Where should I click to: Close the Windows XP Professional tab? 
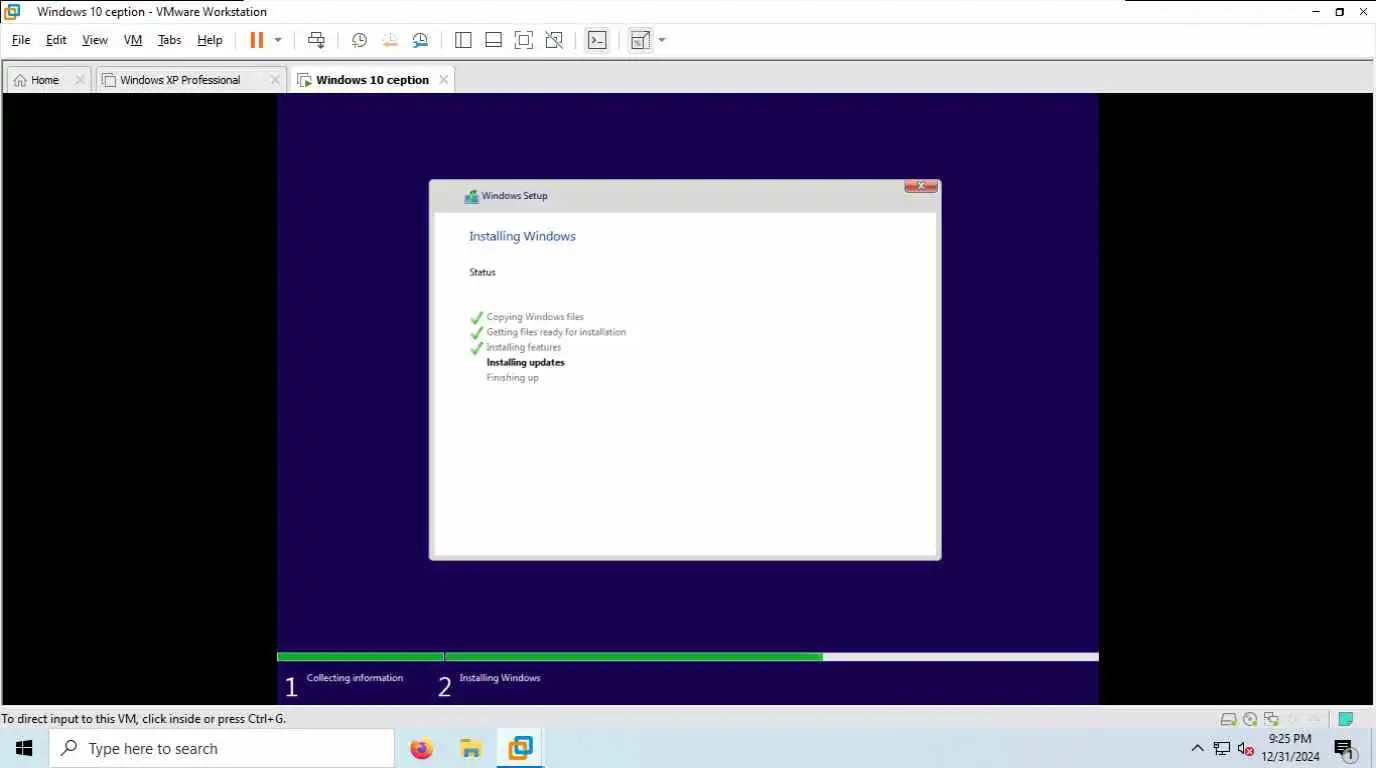pyautogui.click(x=275, y=80)
